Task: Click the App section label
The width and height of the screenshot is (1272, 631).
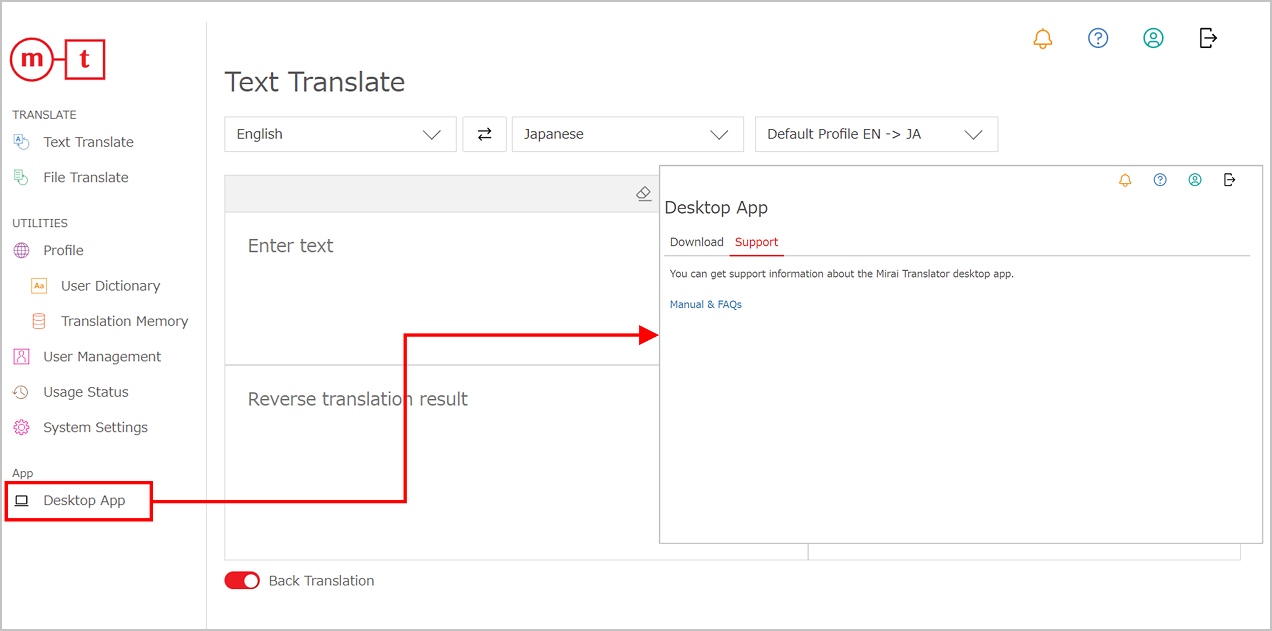Action: pyautogui.click(x=22, y=473)
